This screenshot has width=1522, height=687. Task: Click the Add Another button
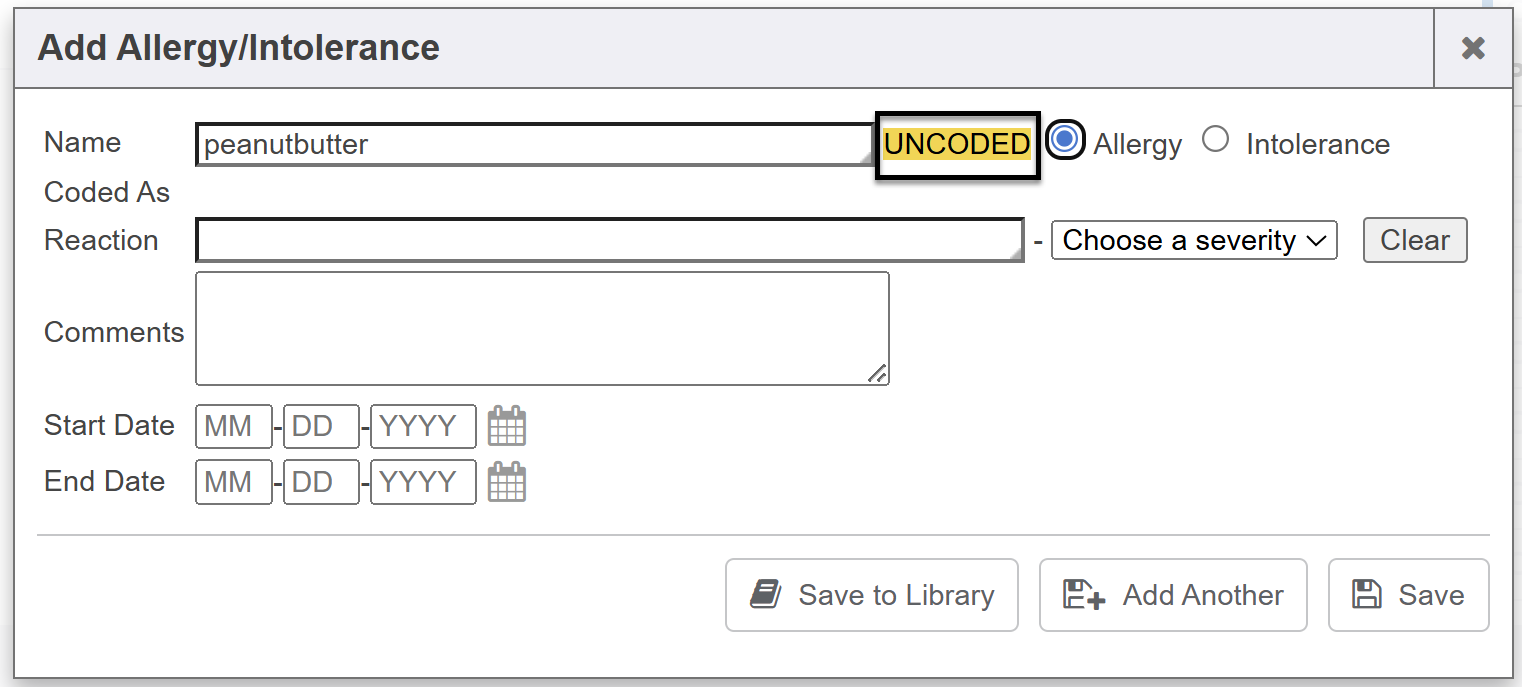1172,595
